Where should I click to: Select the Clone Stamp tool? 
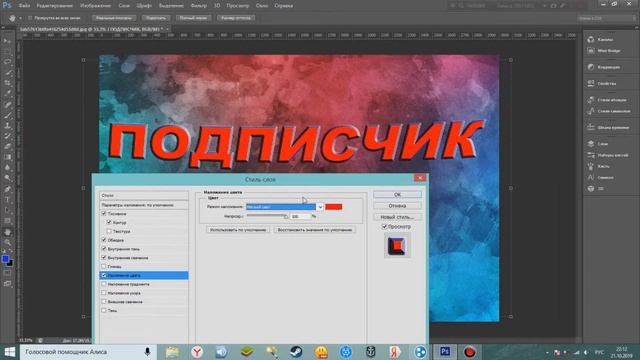pos(7,126)
